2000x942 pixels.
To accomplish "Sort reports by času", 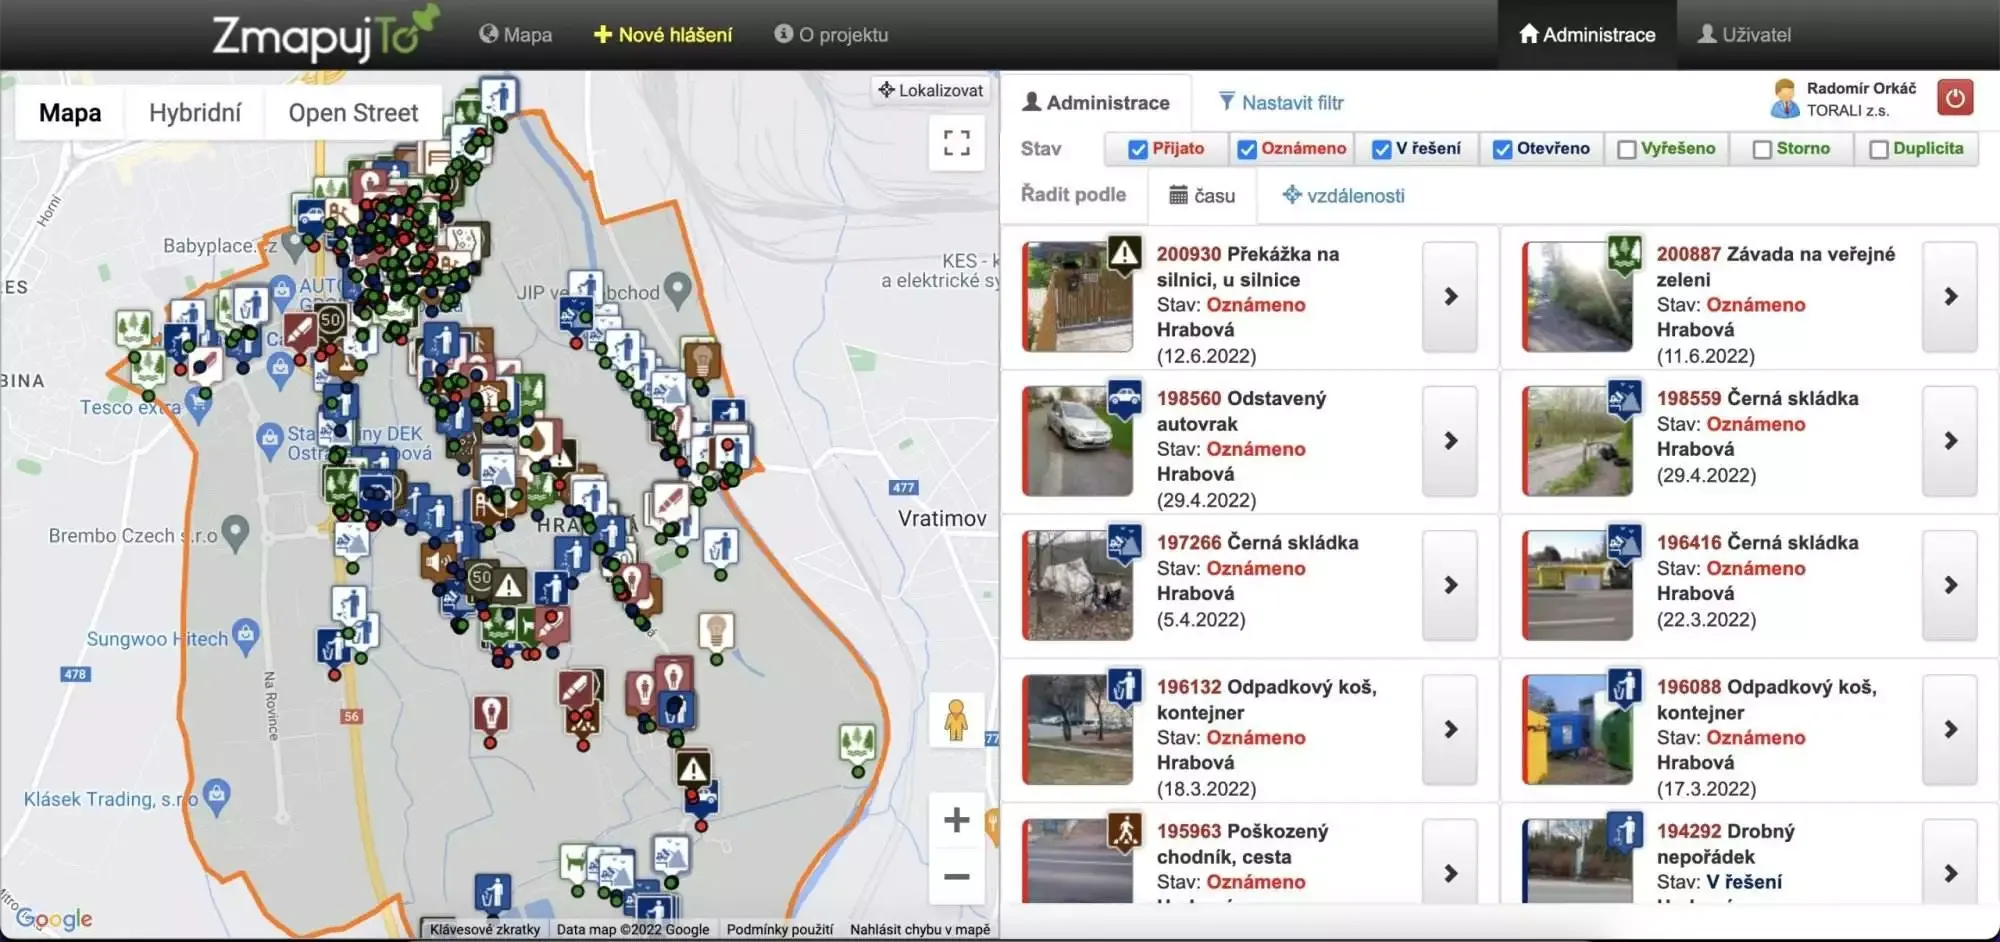I will (1202, 196).
